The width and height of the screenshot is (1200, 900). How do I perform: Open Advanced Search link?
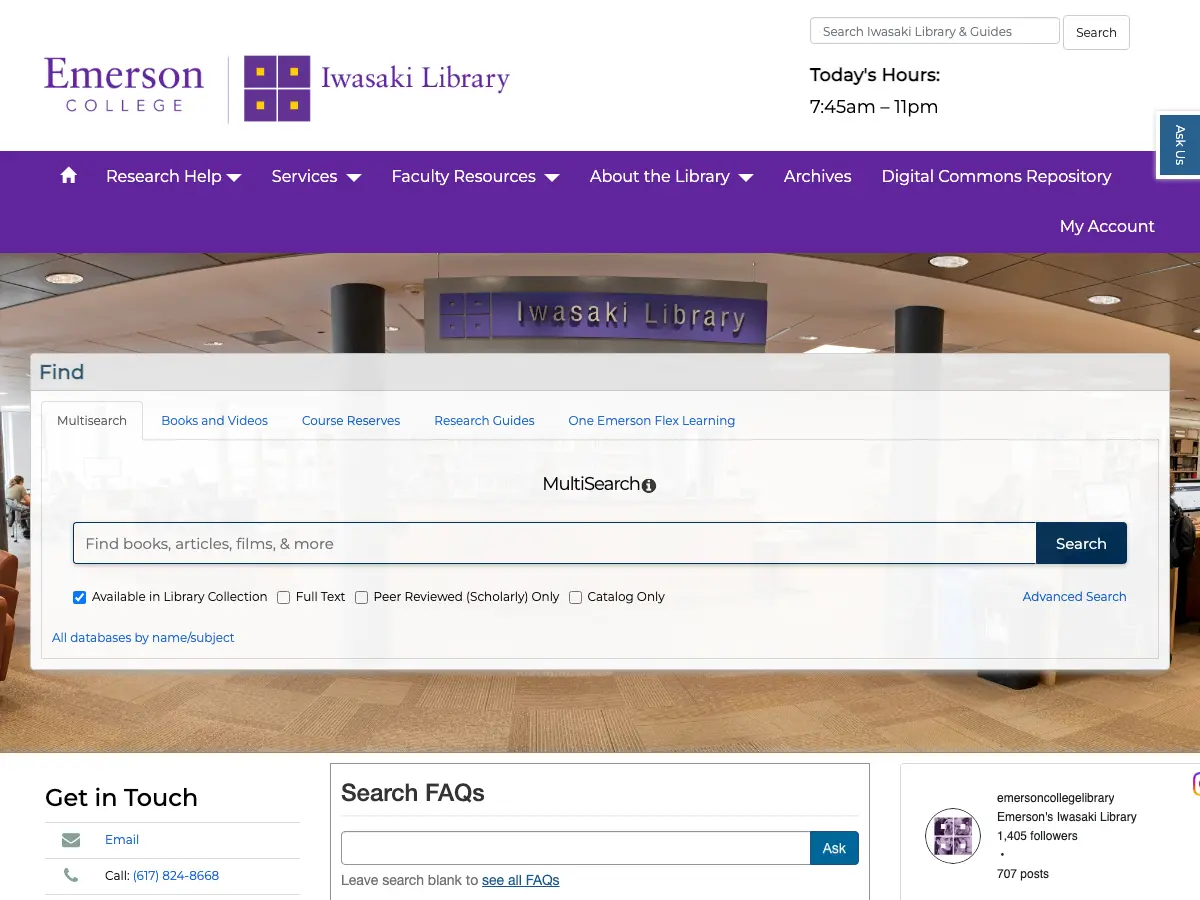1074,597
